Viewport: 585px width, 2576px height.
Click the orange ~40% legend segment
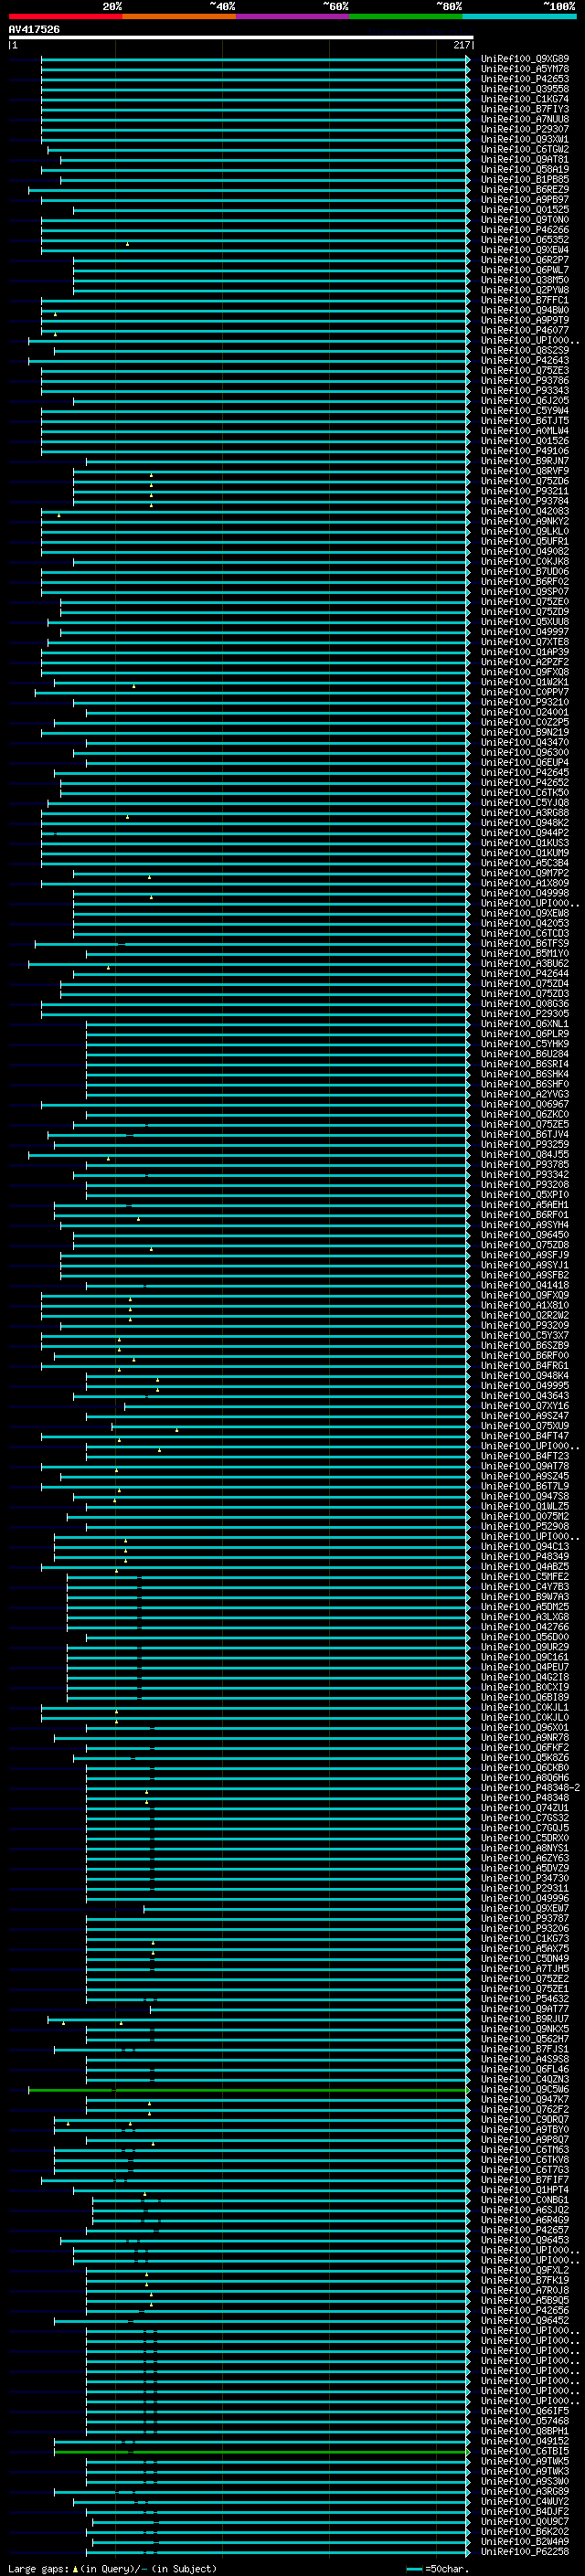tap(179, 16)
